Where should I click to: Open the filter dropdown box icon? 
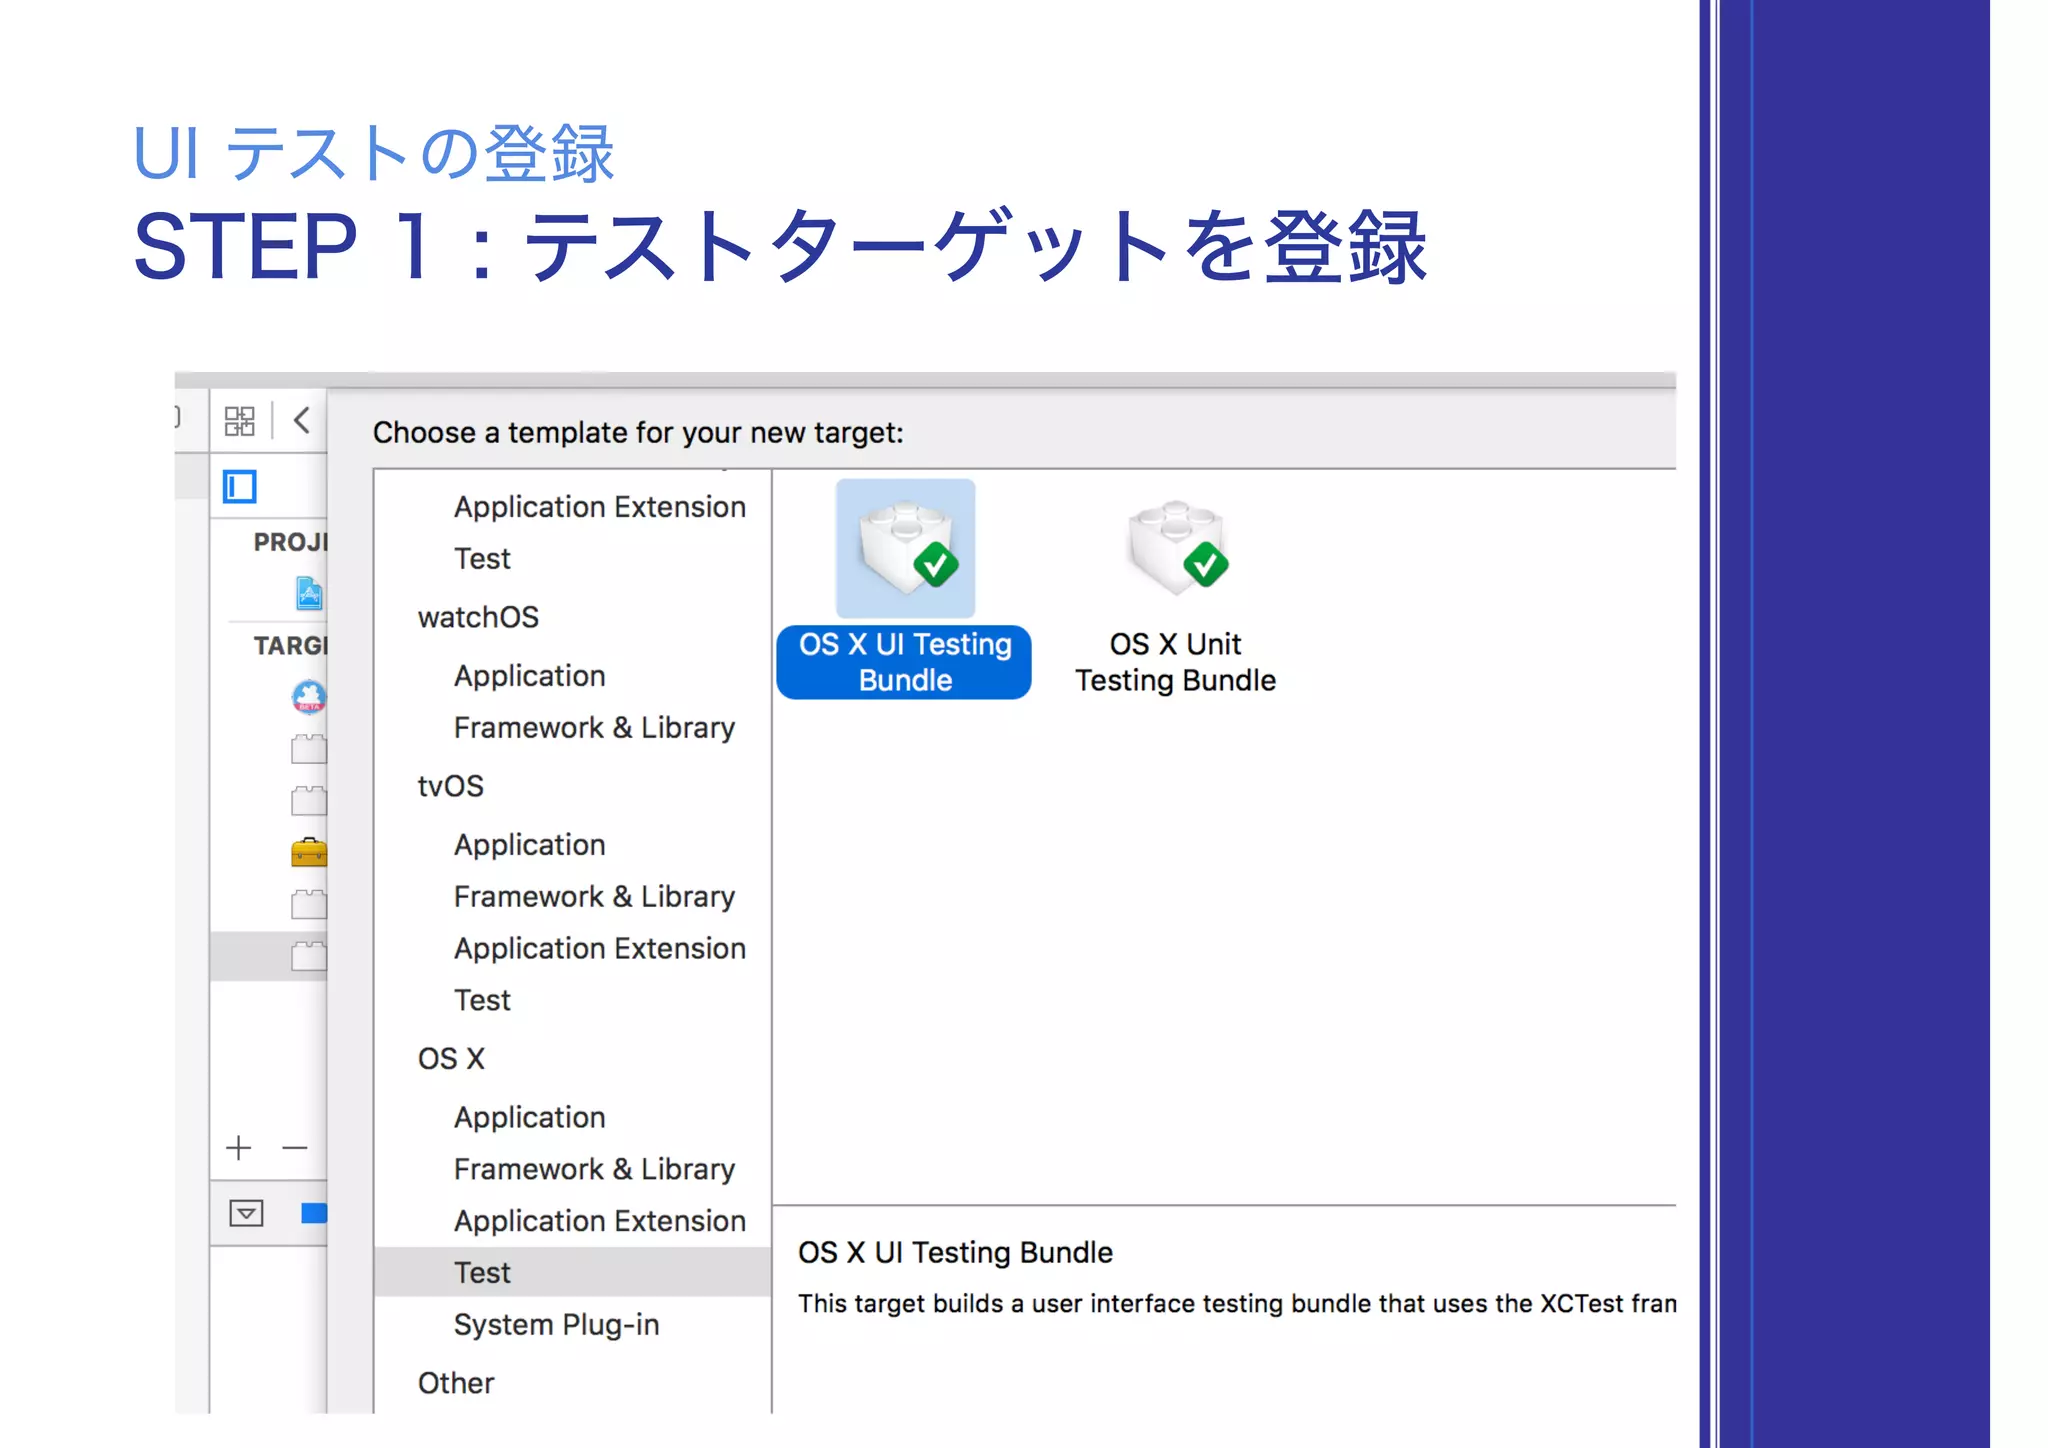pyautogui.click(x=246, y=1213)
